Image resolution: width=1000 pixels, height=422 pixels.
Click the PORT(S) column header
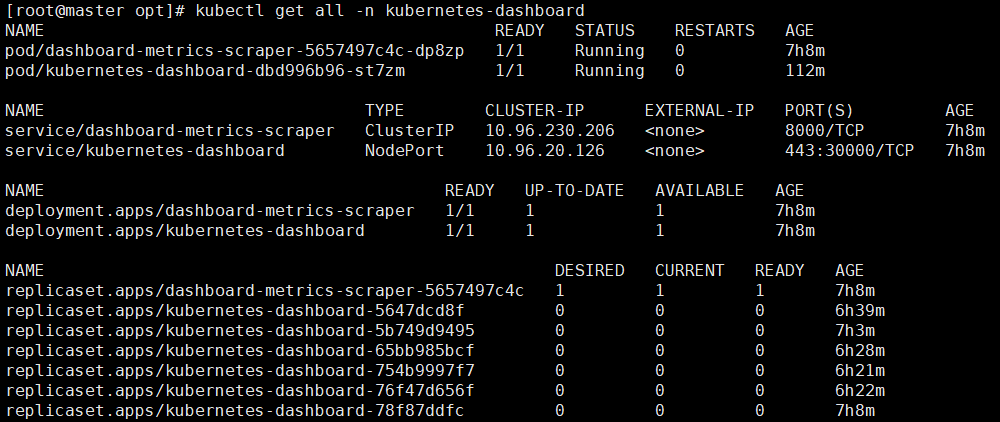tap(820, 111)
